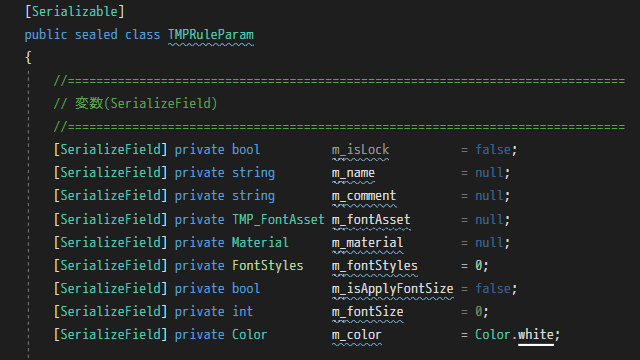The image size is (640, 360).
Task: Select the class name TMPRuleParam
Action: point(211,35)
